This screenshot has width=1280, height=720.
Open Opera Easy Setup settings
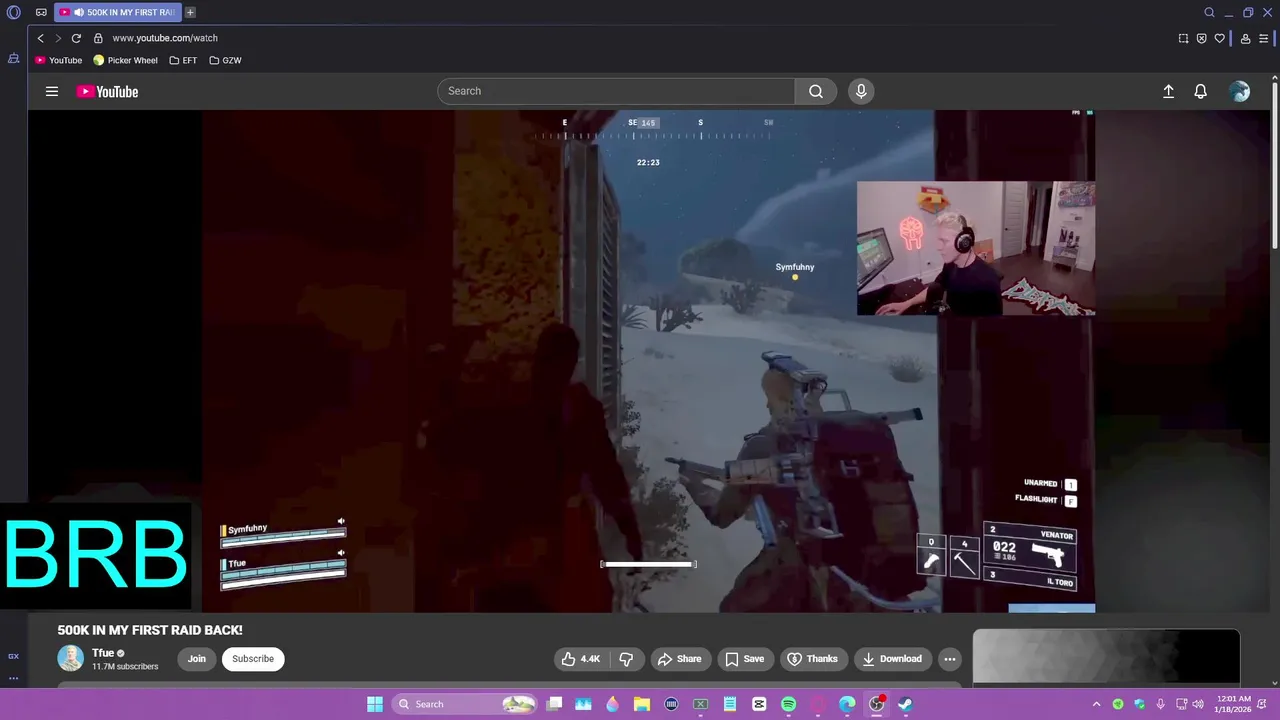pyautogui.click(x=1264, y=38)
